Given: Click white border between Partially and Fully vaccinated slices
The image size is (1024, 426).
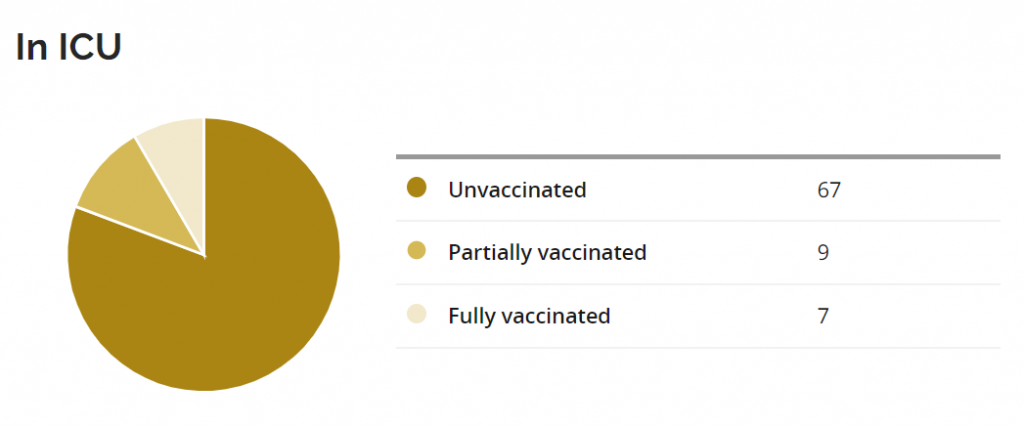Looking at the screenshot, I should pos(169,195).
